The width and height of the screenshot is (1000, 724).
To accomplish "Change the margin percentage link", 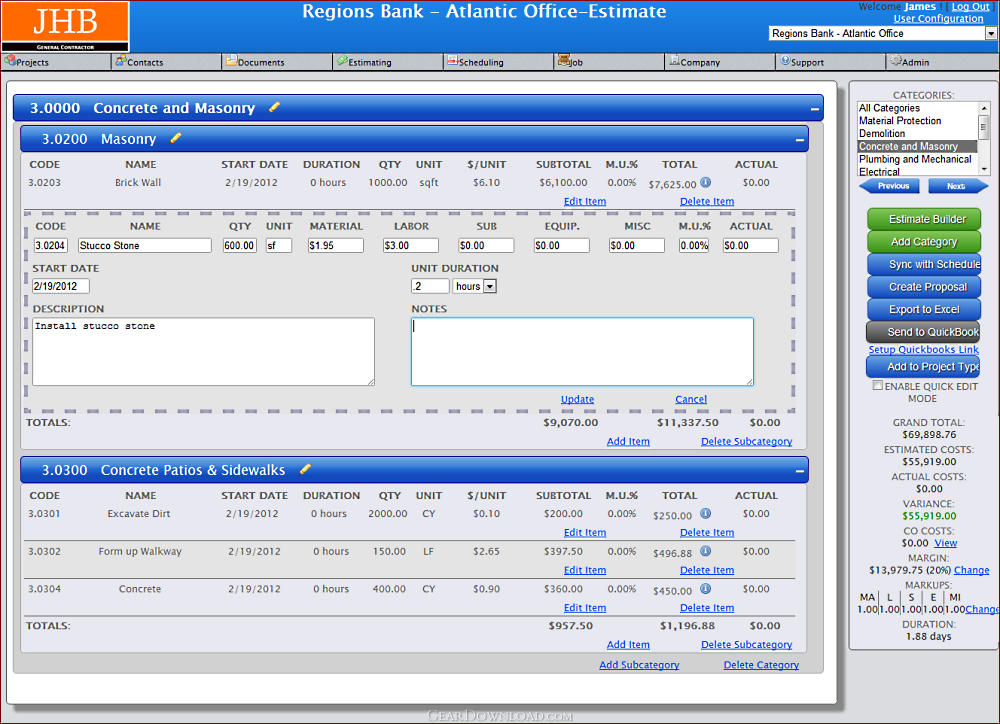I will [971, 570].
